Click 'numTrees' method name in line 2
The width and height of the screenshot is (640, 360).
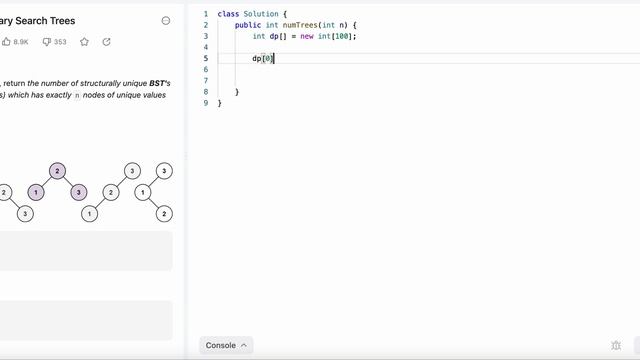coord(300,25)
